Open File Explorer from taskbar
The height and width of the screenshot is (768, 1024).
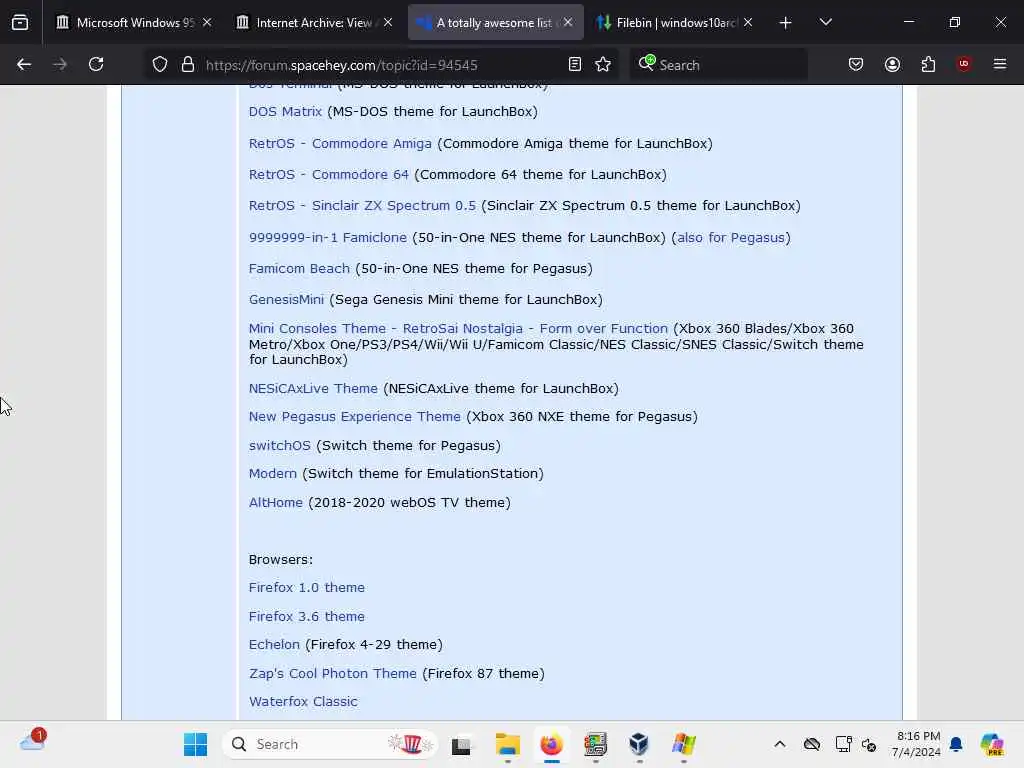(x=507, y=744)
